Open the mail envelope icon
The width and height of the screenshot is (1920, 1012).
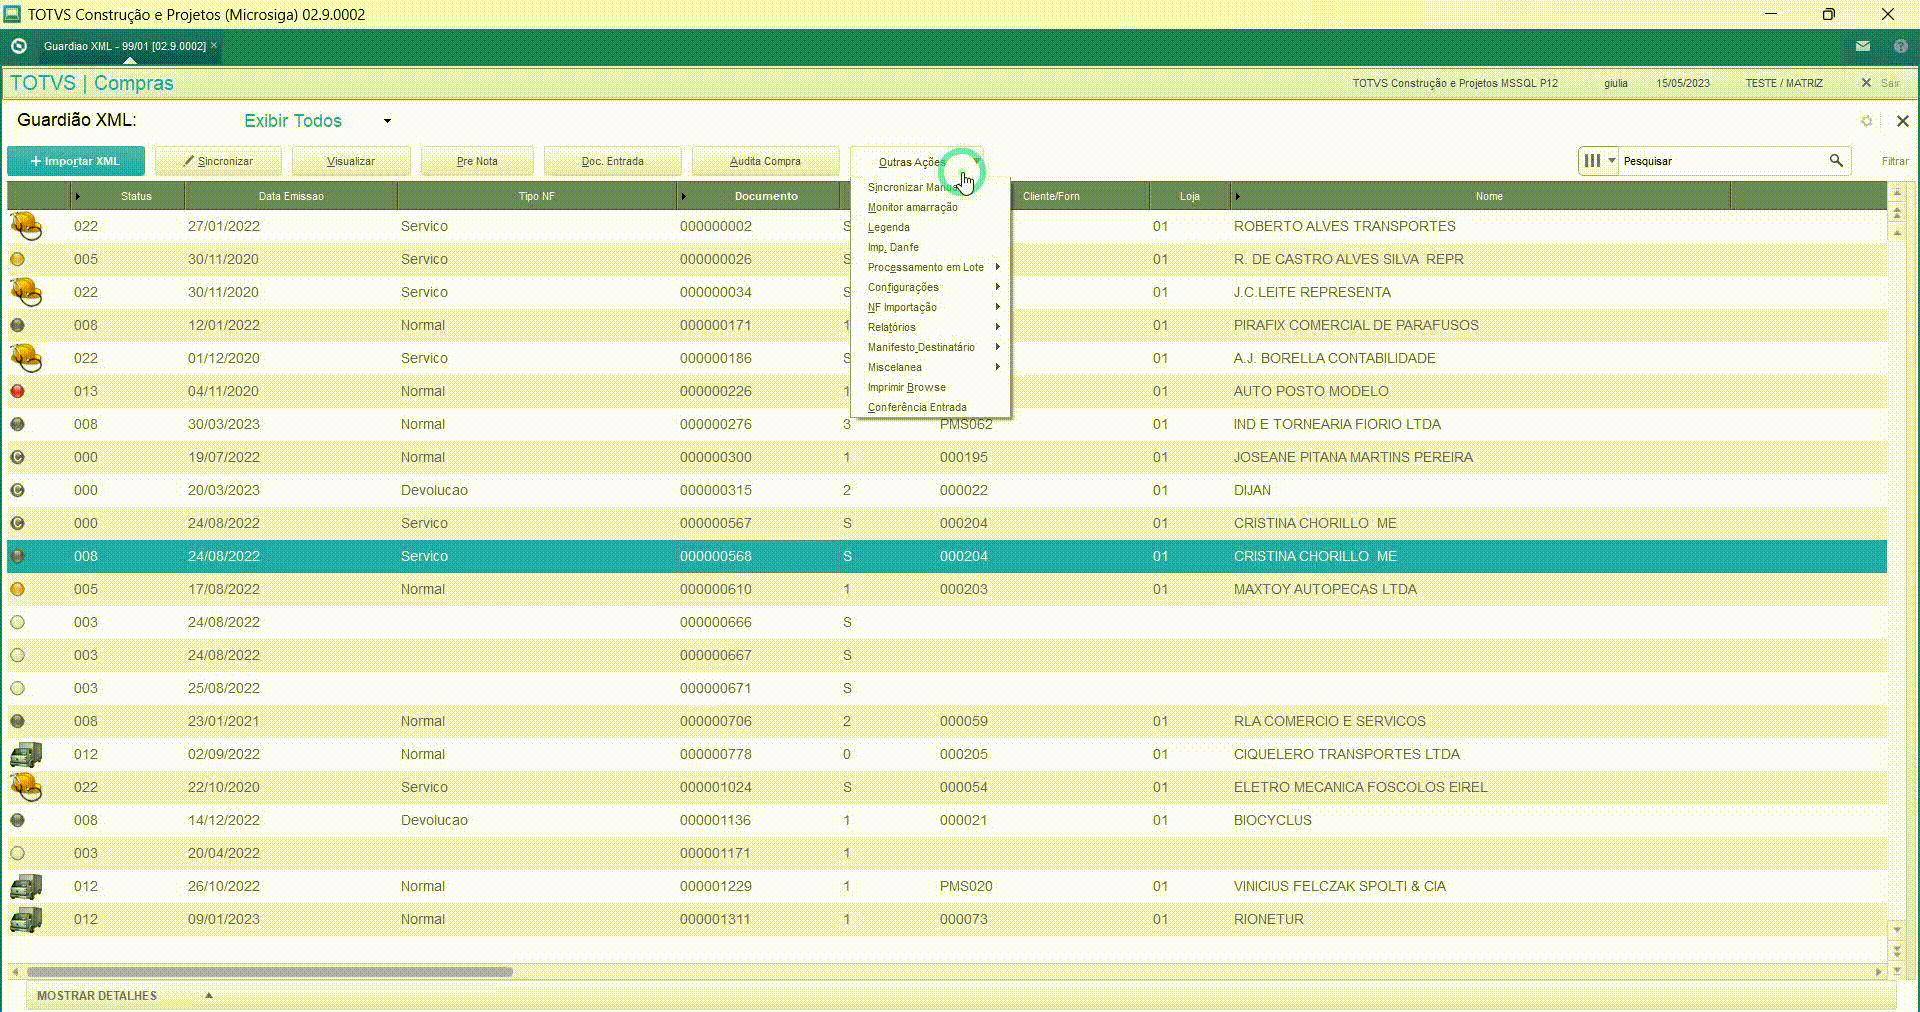(1863, 46)
